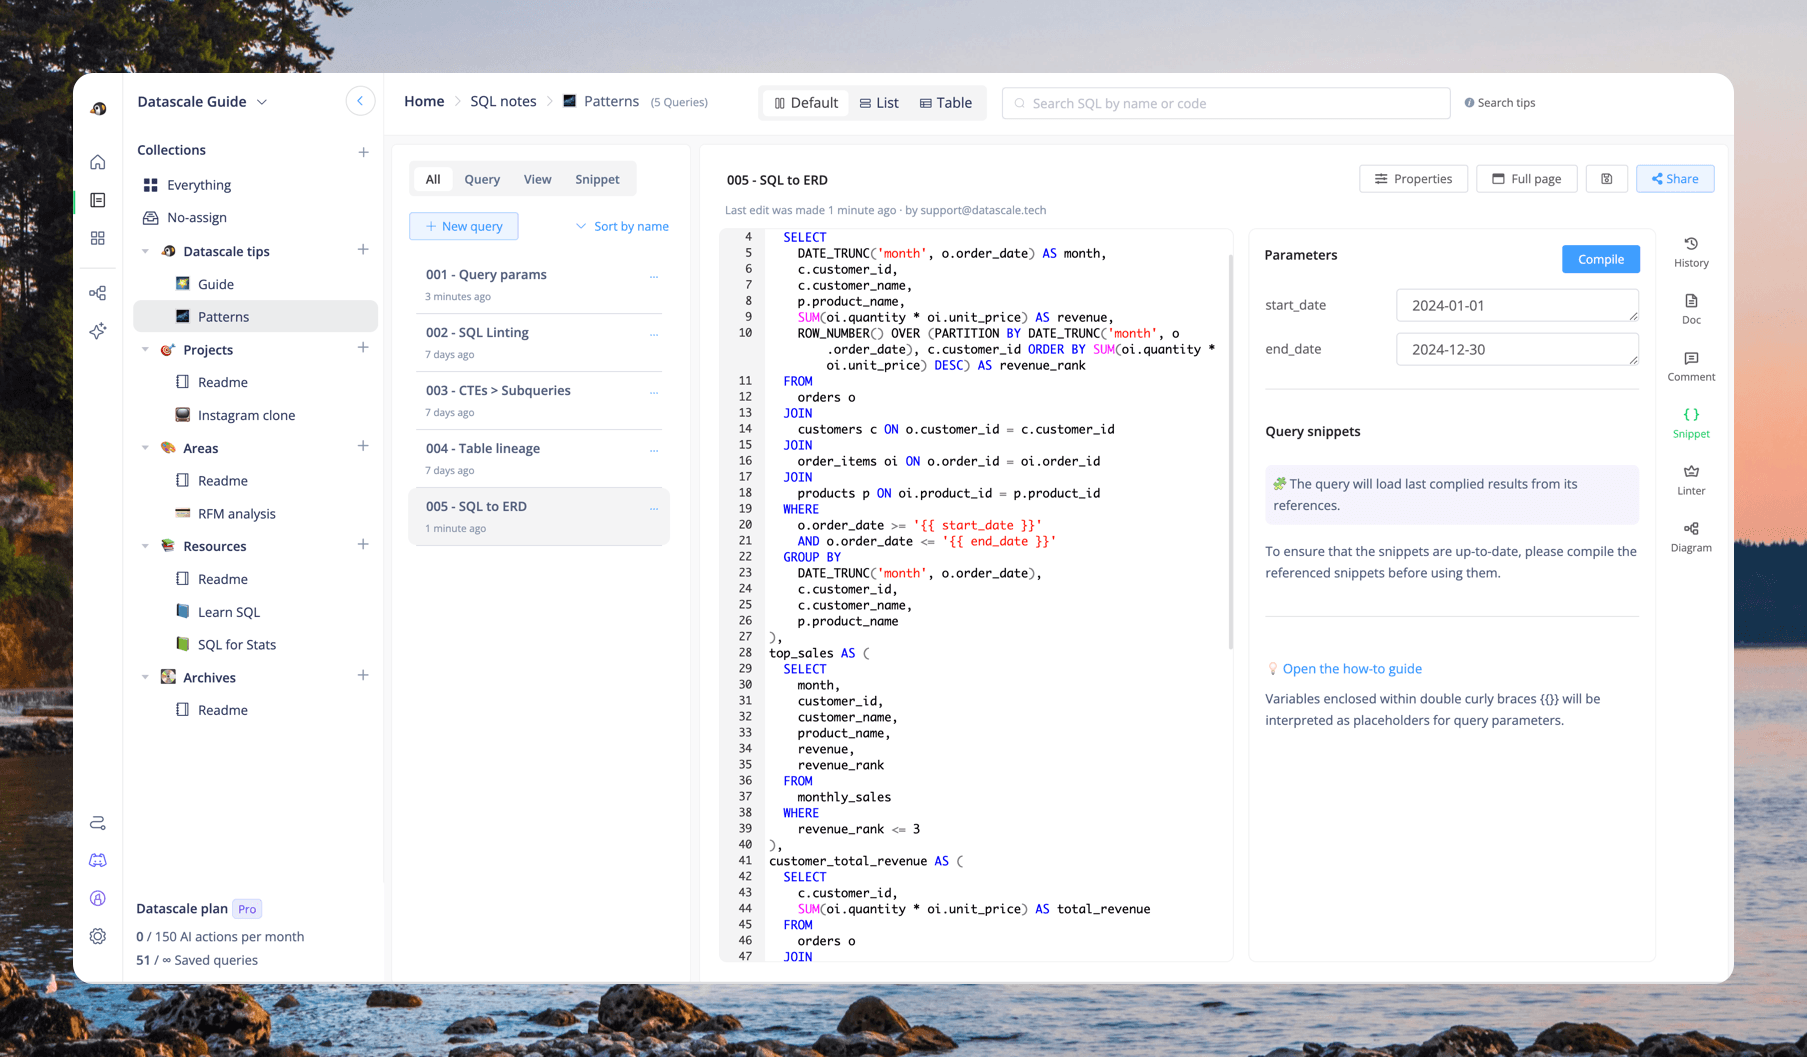Open the Datascale Guide workspace dropdown
The height and width of the screenshot is (1057, 1807).
[261, 101]
